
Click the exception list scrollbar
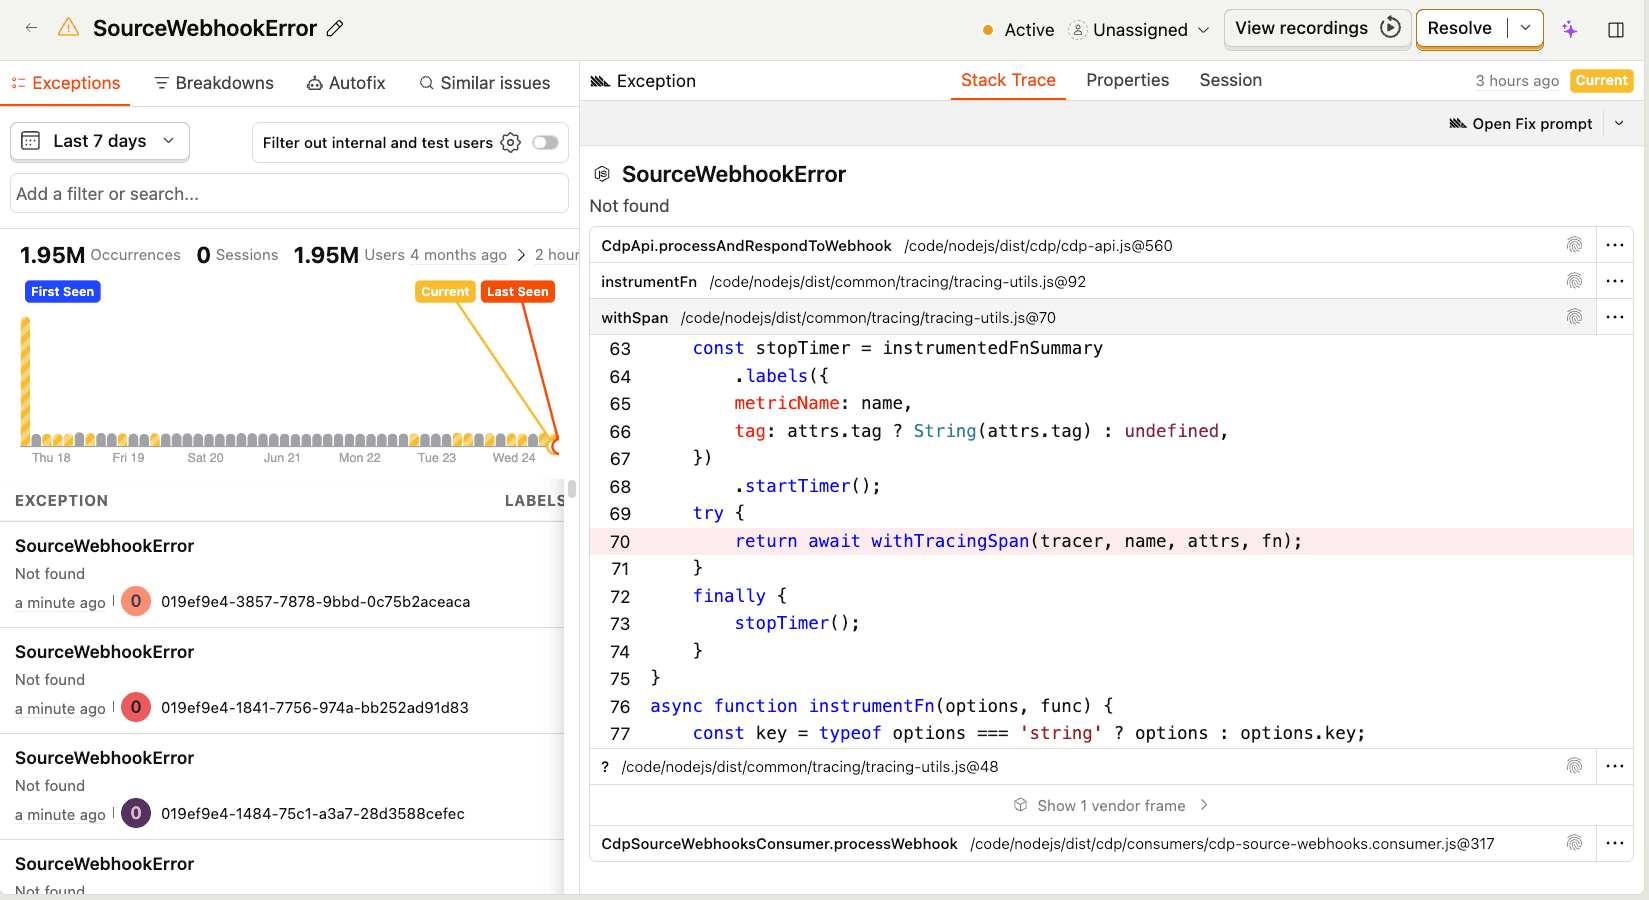point(572,489)
